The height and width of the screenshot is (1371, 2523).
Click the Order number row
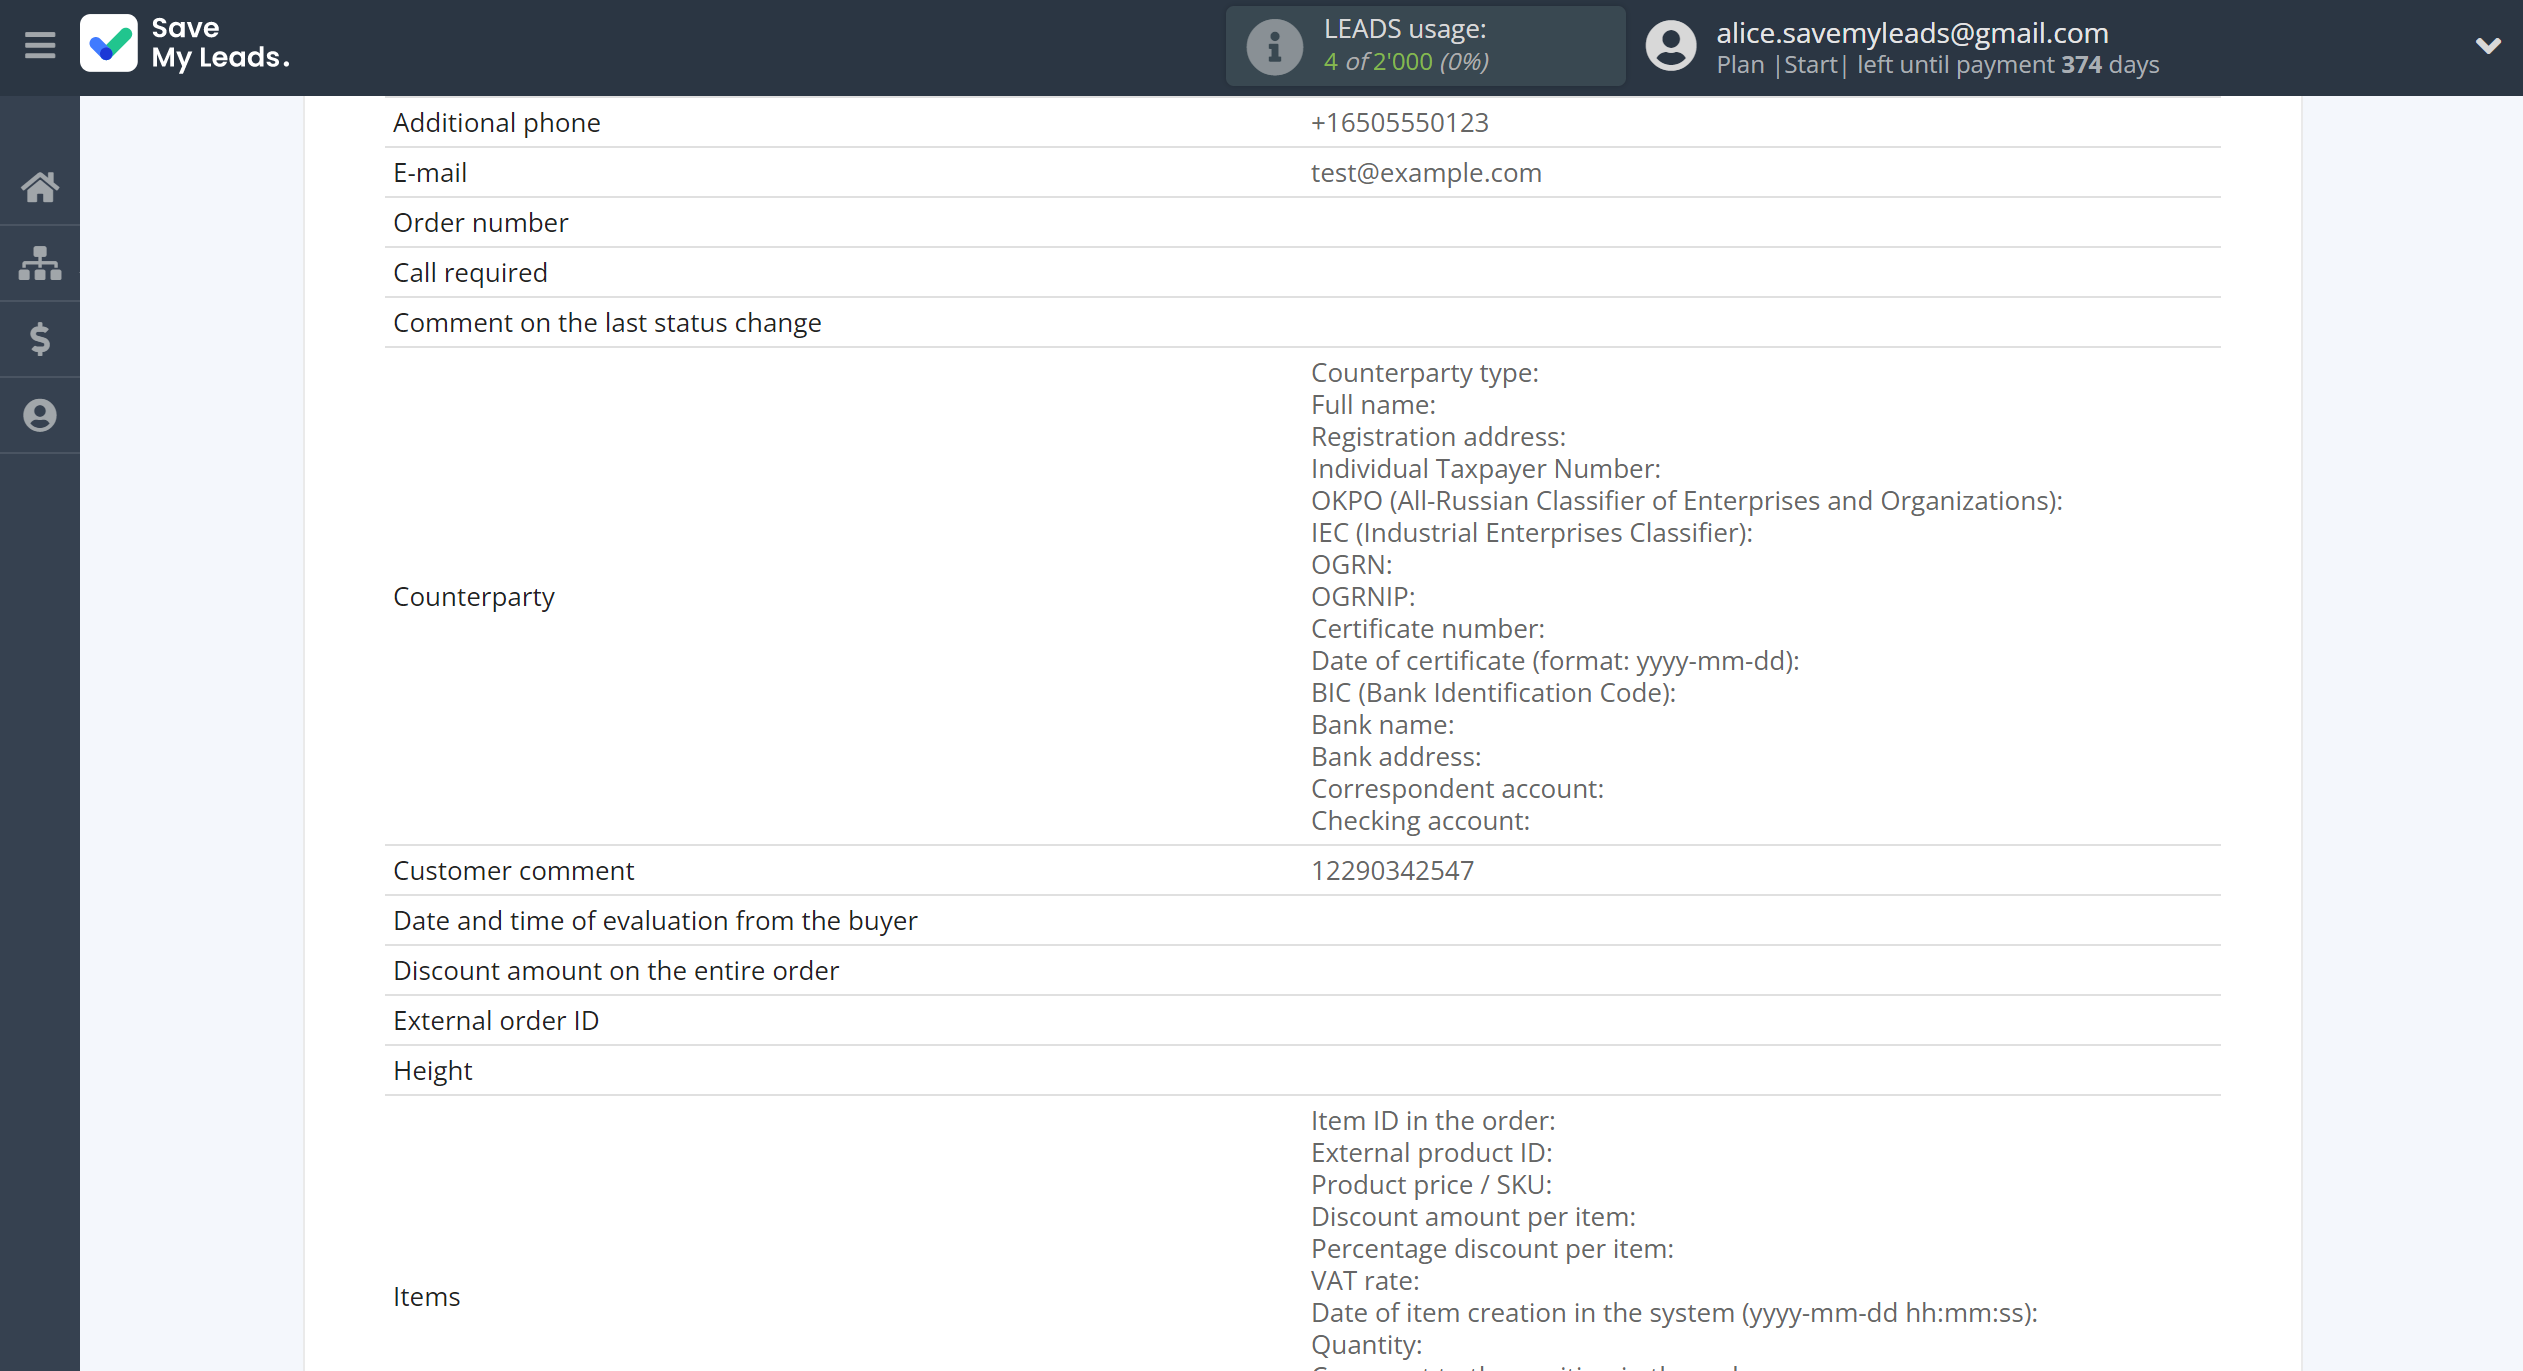[x=481, y=223]
